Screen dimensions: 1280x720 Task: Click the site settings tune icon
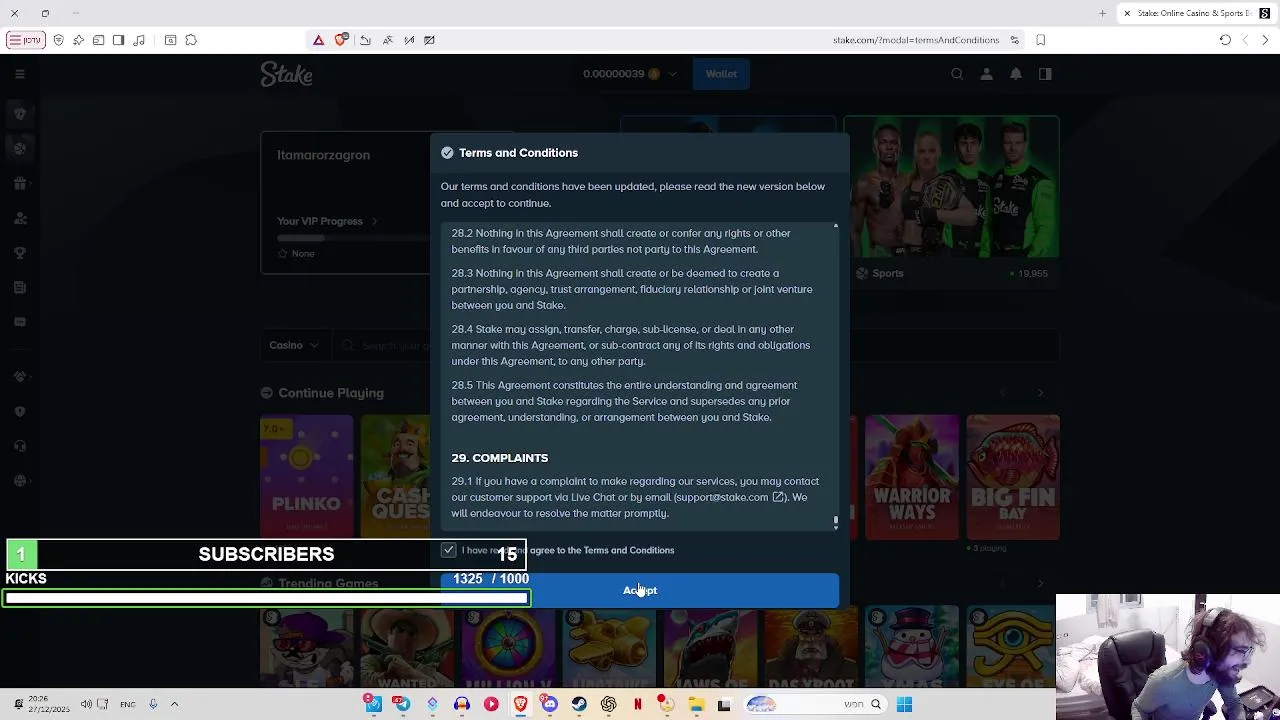pos(1014,40)
